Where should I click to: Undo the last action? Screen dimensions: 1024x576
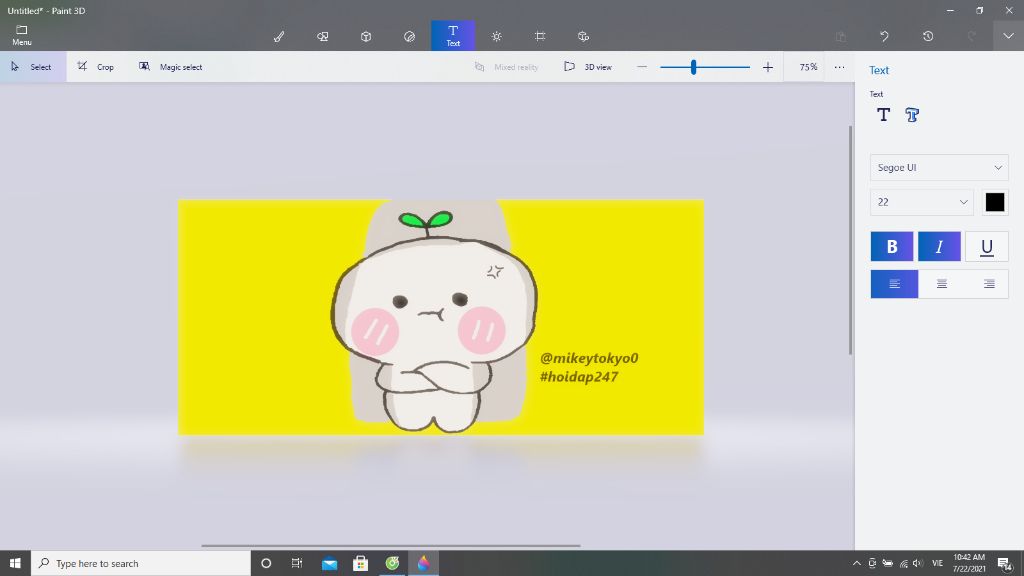884,37
